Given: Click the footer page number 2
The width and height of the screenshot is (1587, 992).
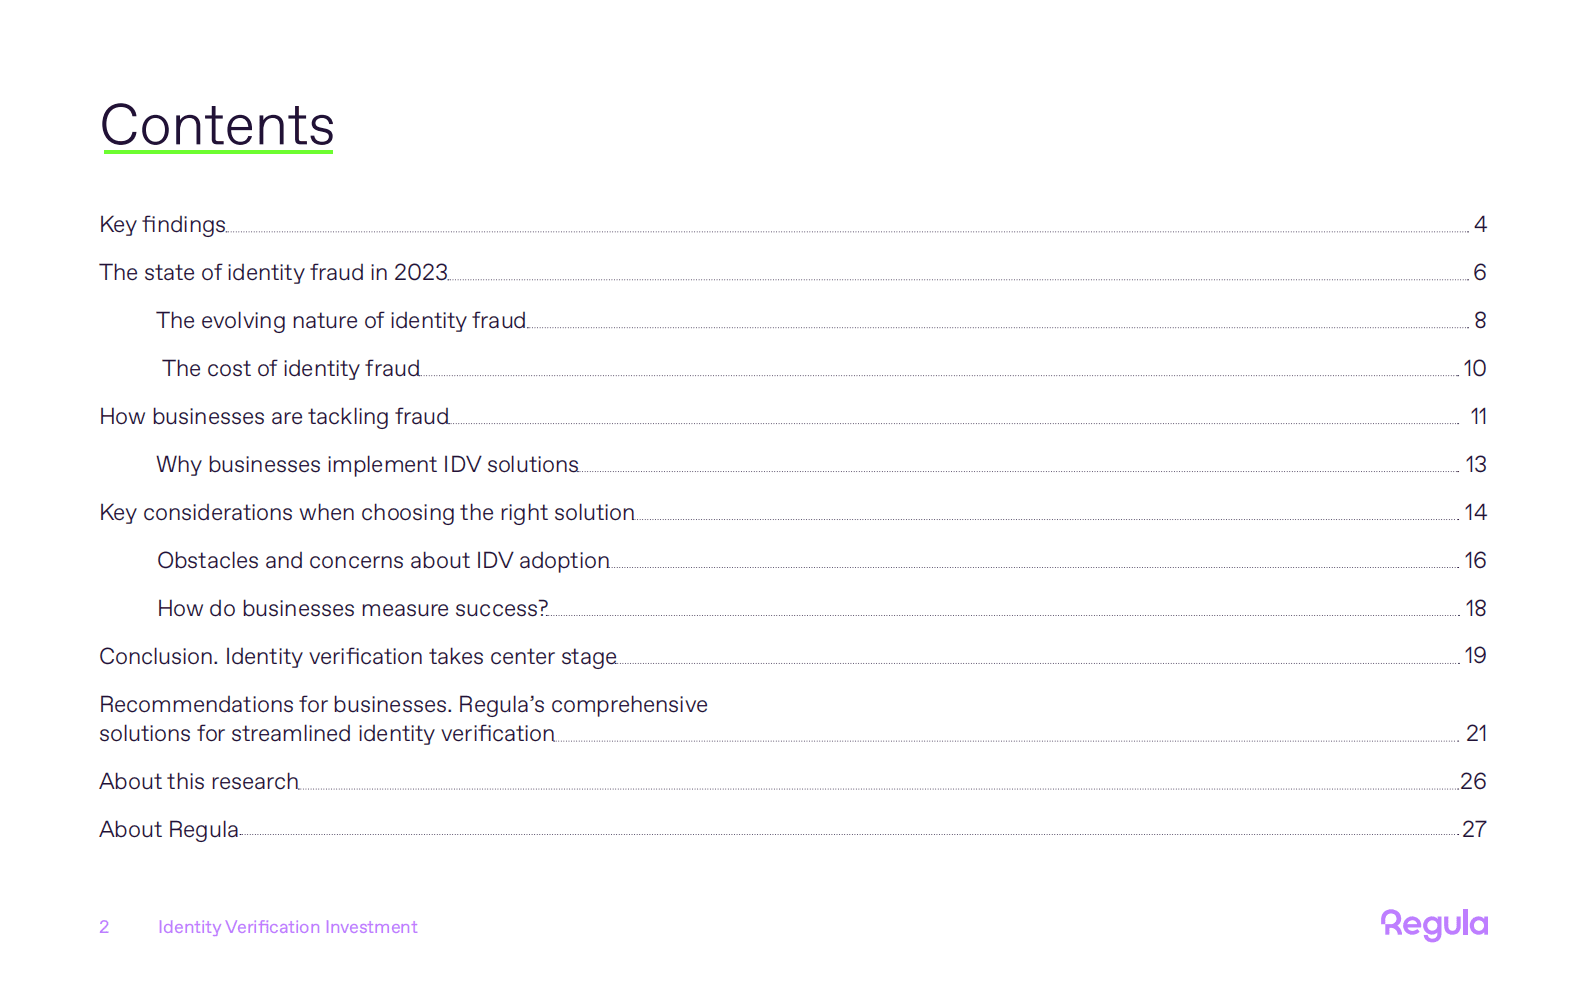Looking at the screenshot, I should pos(104,927).
